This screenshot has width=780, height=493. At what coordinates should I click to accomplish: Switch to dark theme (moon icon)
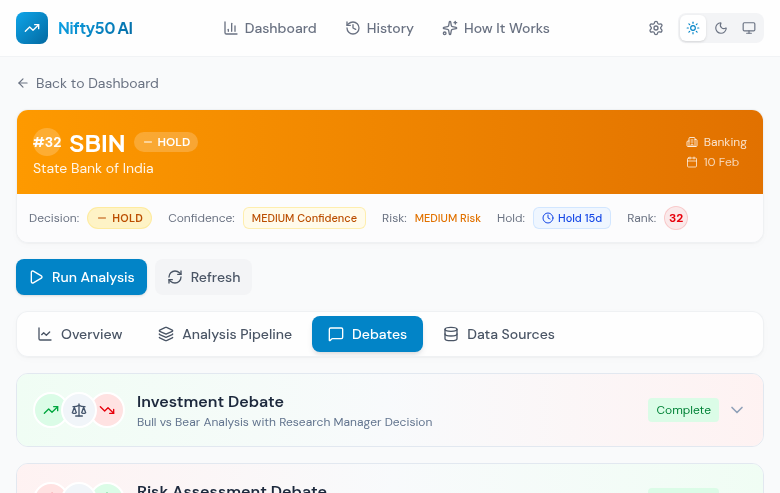pyautogui.click(x=721, y=28)
